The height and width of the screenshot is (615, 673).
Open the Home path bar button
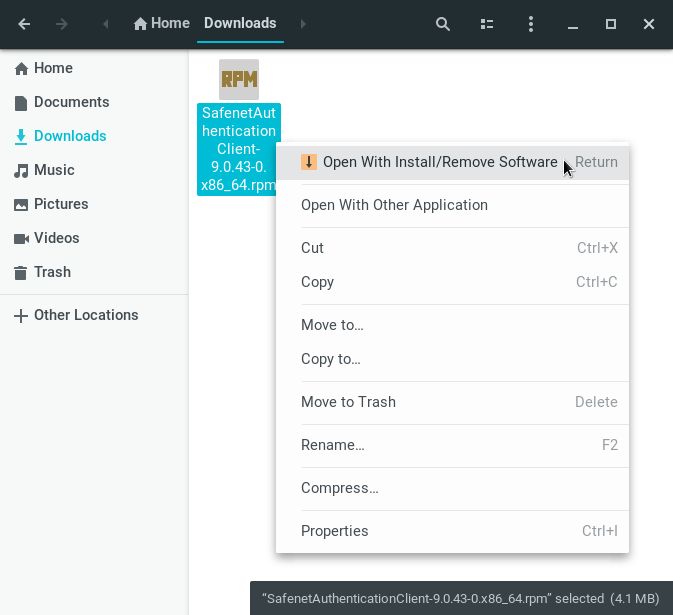[x=161, y=23]
